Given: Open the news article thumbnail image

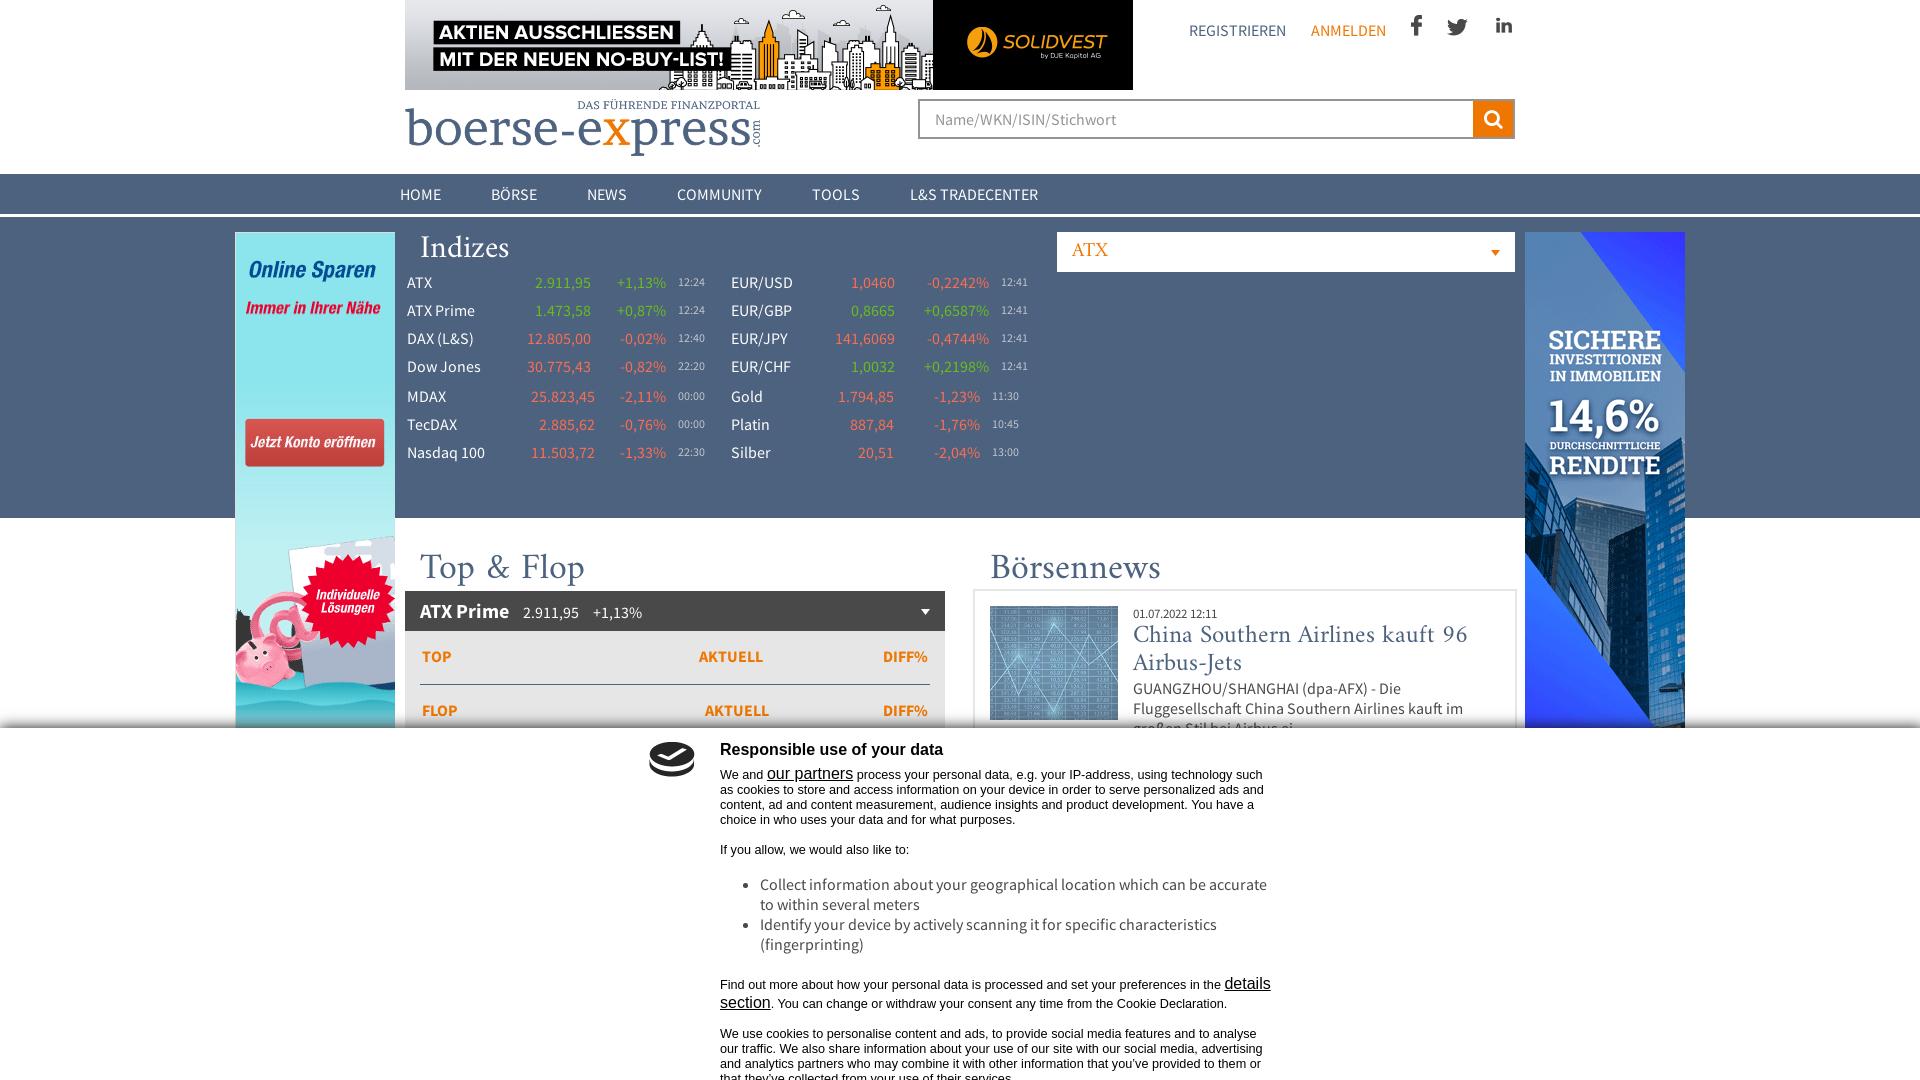Looking at the screenshot, I should 1054,663.
